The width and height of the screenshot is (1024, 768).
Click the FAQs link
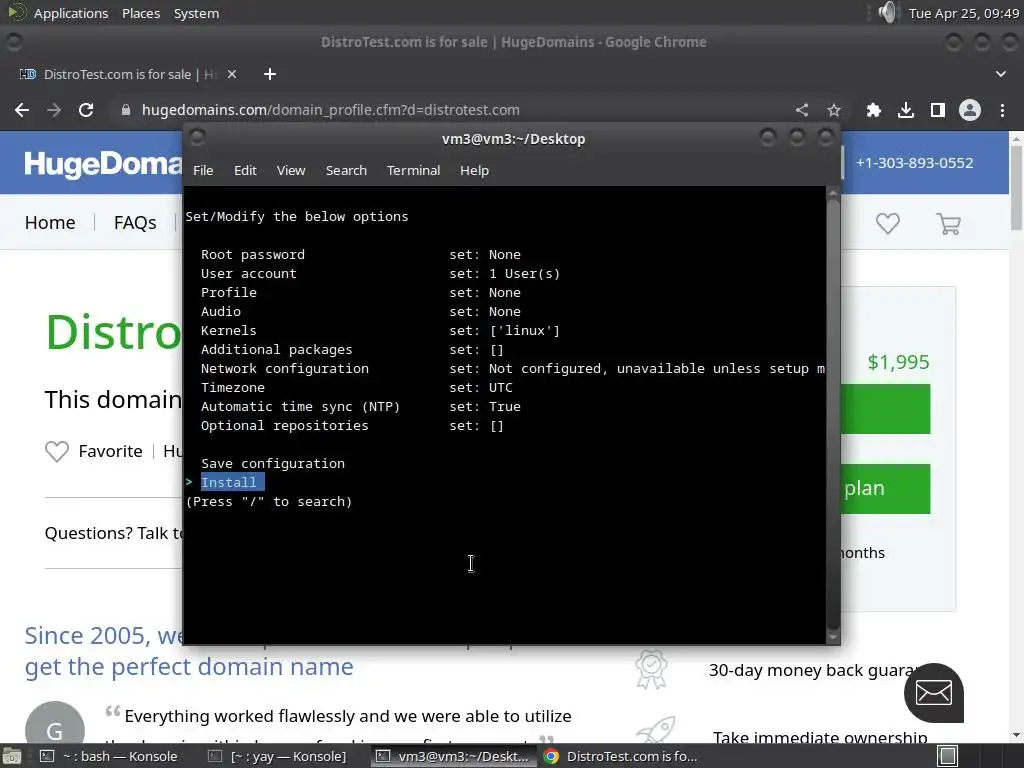(x=135, y=223)
